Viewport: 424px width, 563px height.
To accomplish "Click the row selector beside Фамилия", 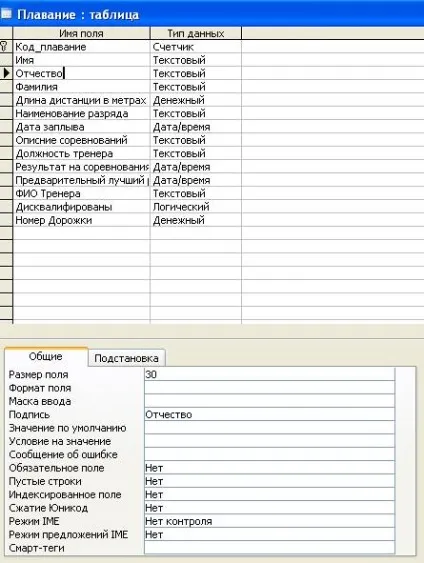I will click(x=6, y=87).
